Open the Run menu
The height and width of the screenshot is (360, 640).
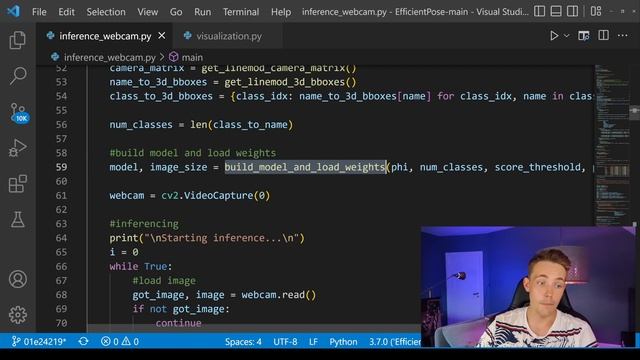click(203, 12)
